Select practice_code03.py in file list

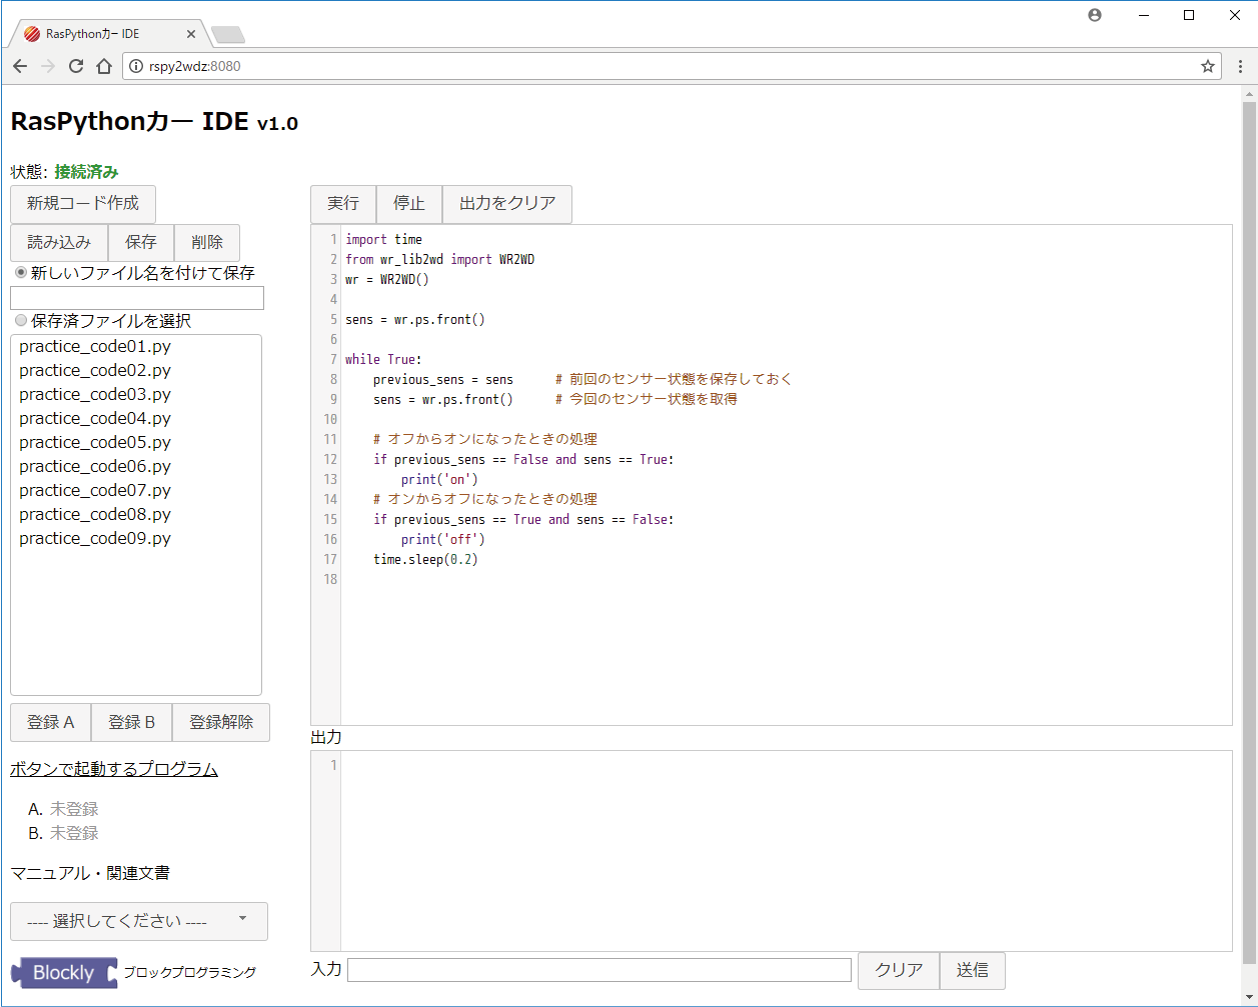pos(136,394)
